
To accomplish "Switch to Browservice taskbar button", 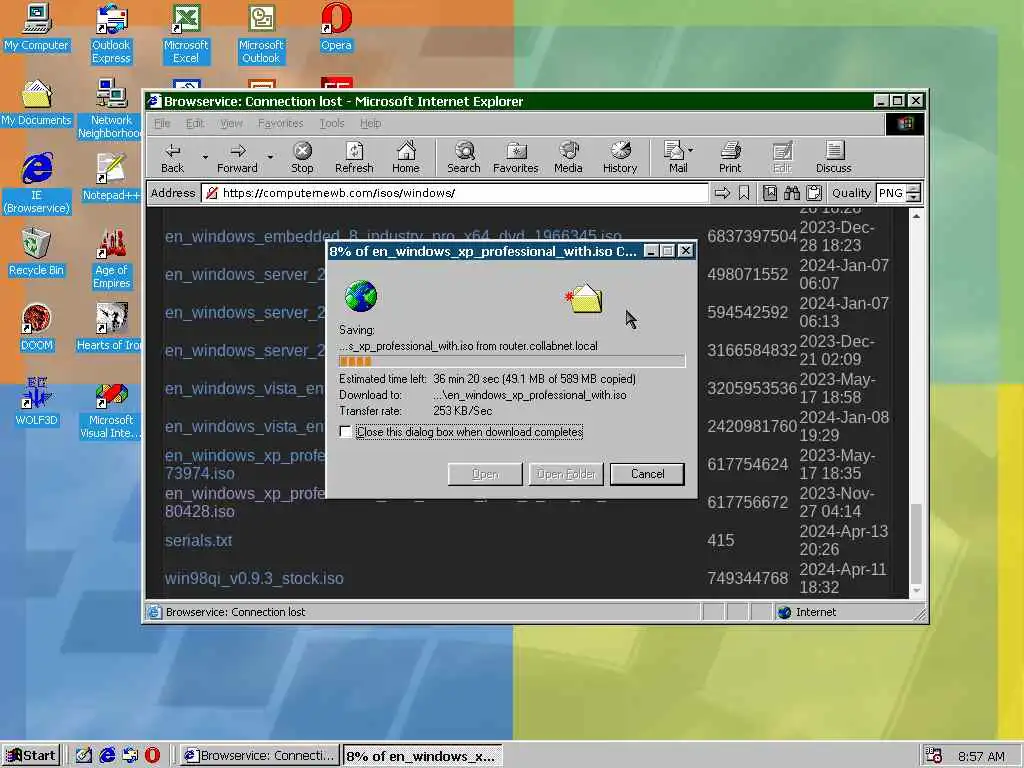I will pyautogui.click(x=259, y=756).
